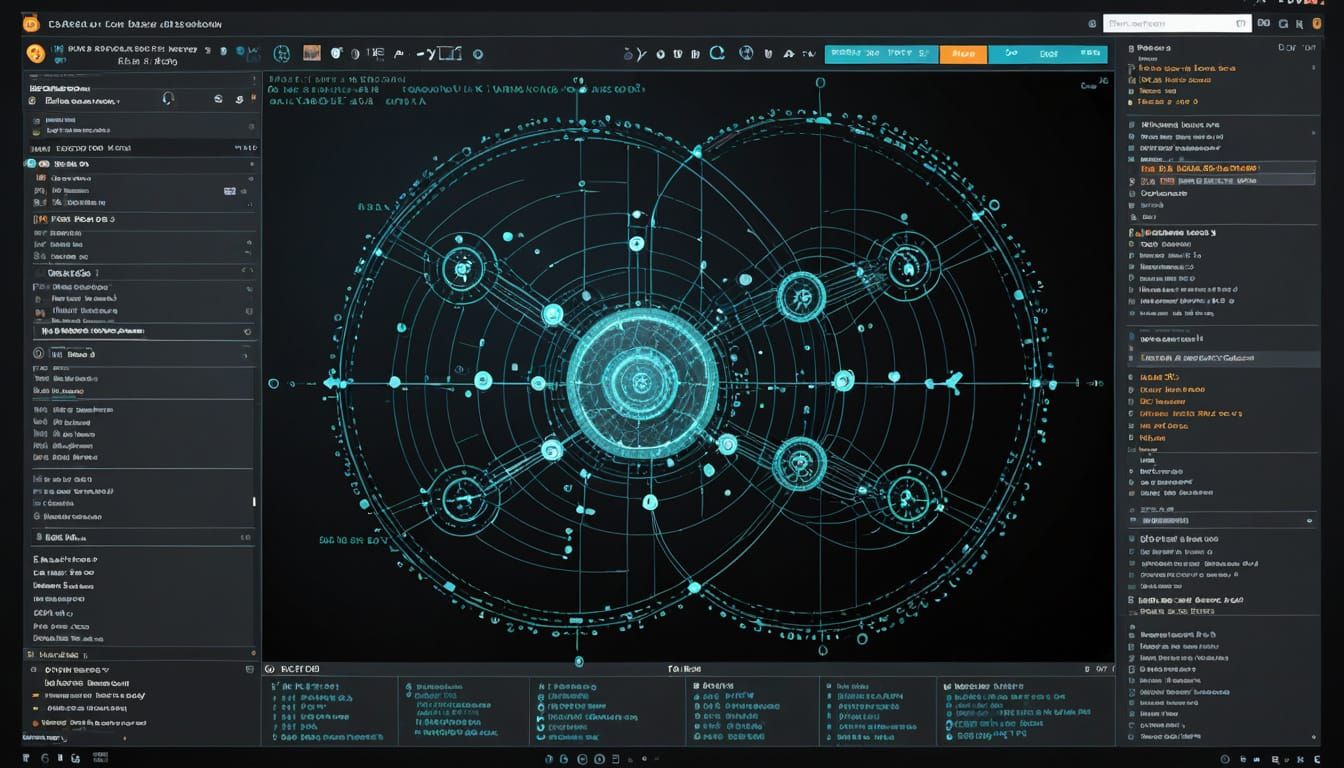The image size is (1344, 768).
Task: Select the globe icon near the toolbar center
Action: pos(747,55)
